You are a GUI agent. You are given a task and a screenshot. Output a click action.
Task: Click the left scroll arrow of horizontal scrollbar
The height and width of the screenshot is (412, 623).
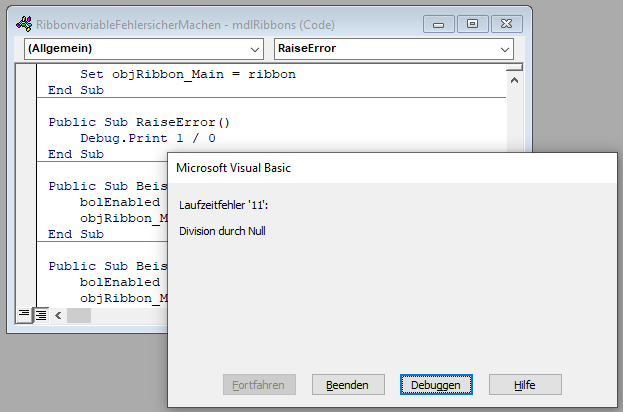pyautogui.click(x=58, y=315)
